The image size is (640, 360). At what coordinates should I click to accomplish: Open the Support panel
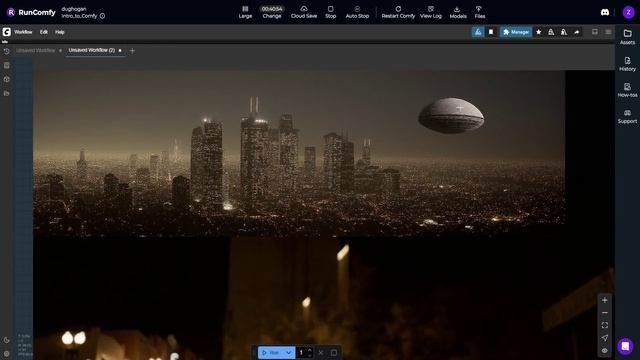coord(627,116)
